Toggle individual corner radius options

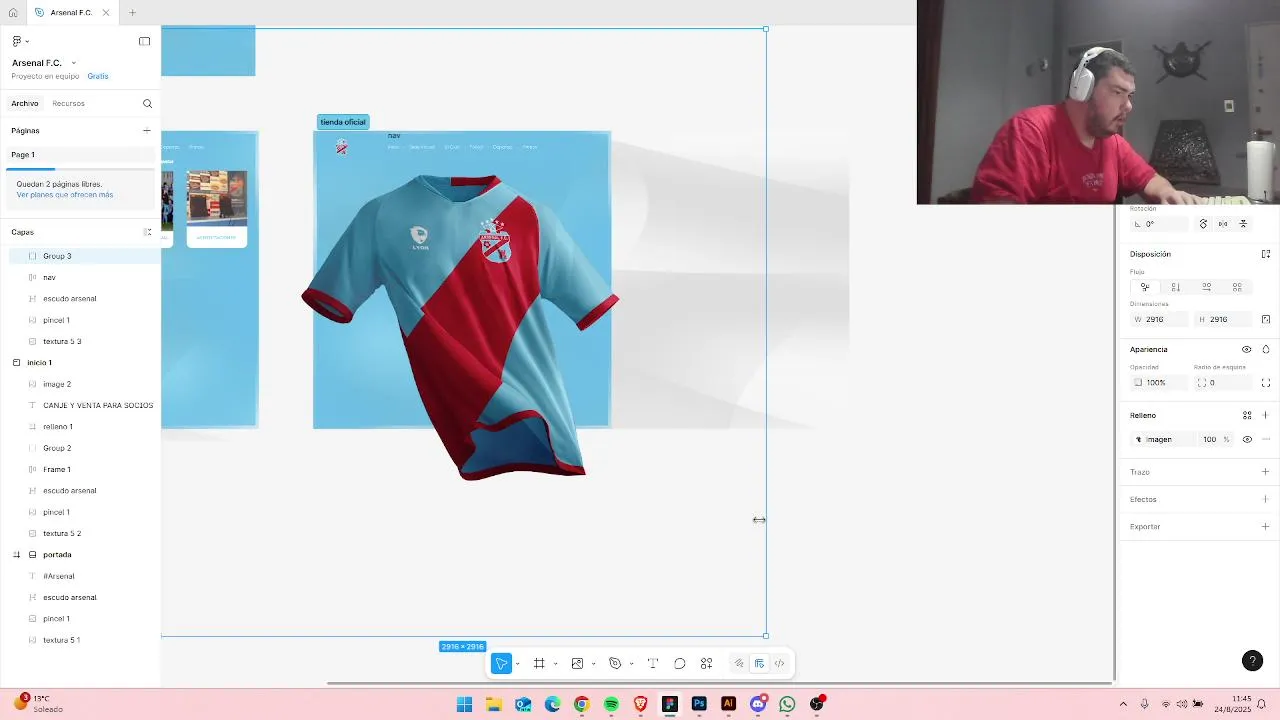[1265, 383]
